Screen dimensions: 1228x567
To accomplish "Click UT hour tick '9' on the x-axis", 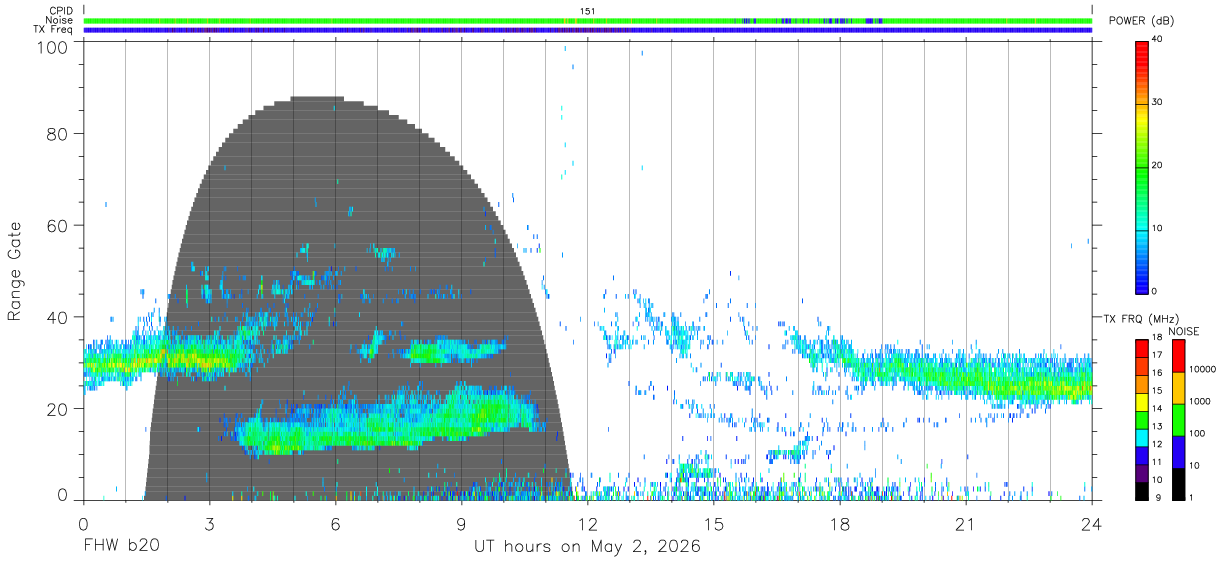I will pyautogui.click(x=461, y=524).
